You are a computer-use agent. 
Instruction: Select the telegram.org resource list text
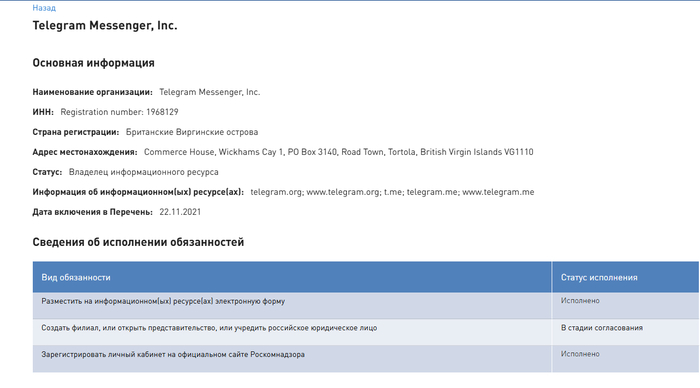[x=392, y=192]
